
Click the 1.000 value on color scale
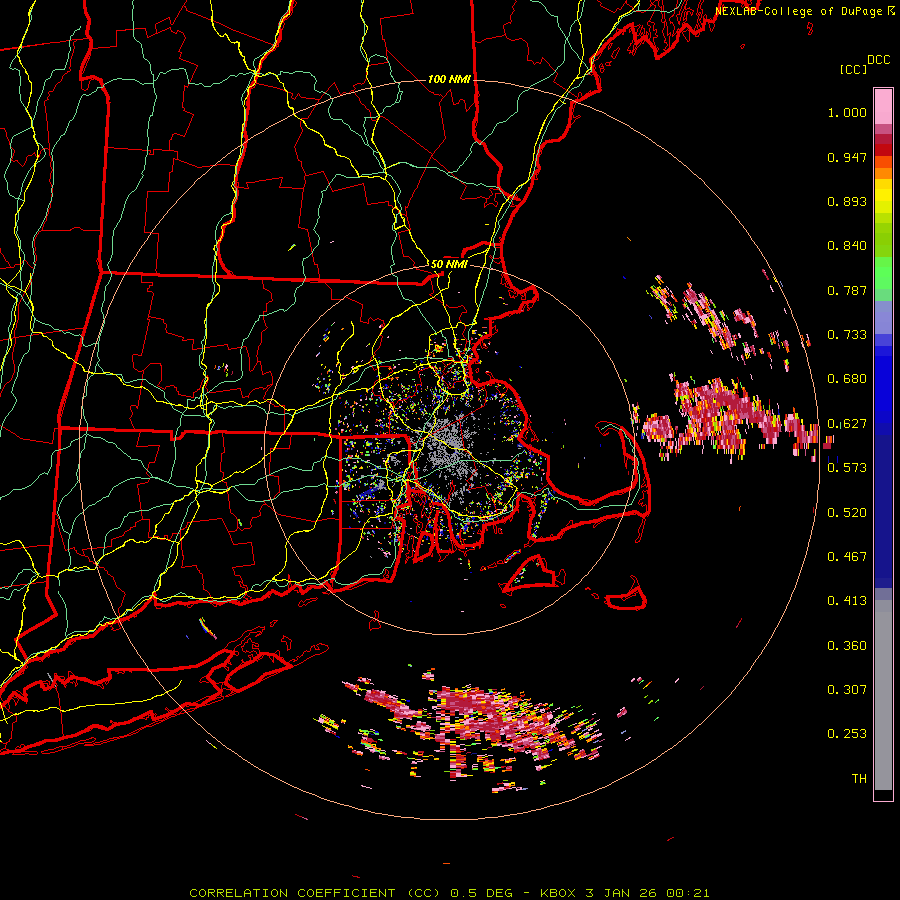[x=847, y=112]
